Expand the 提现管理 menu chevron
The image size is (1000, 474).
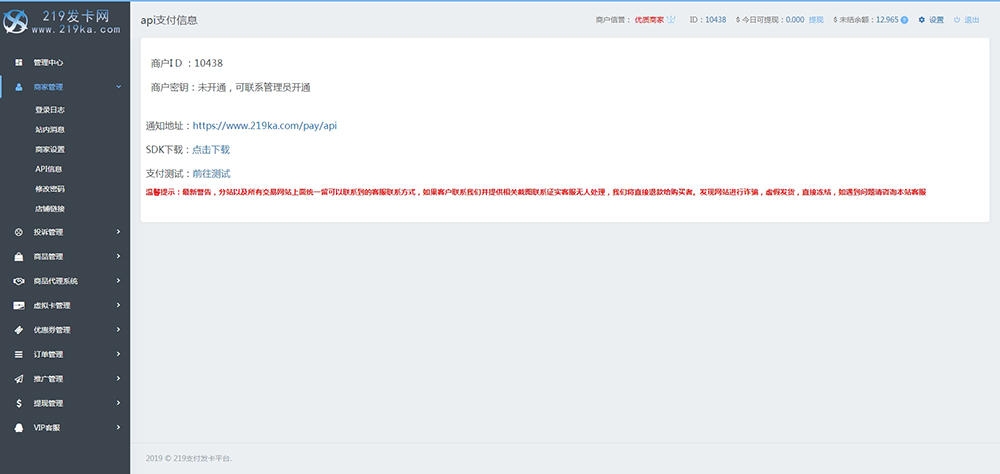(118, 403)
